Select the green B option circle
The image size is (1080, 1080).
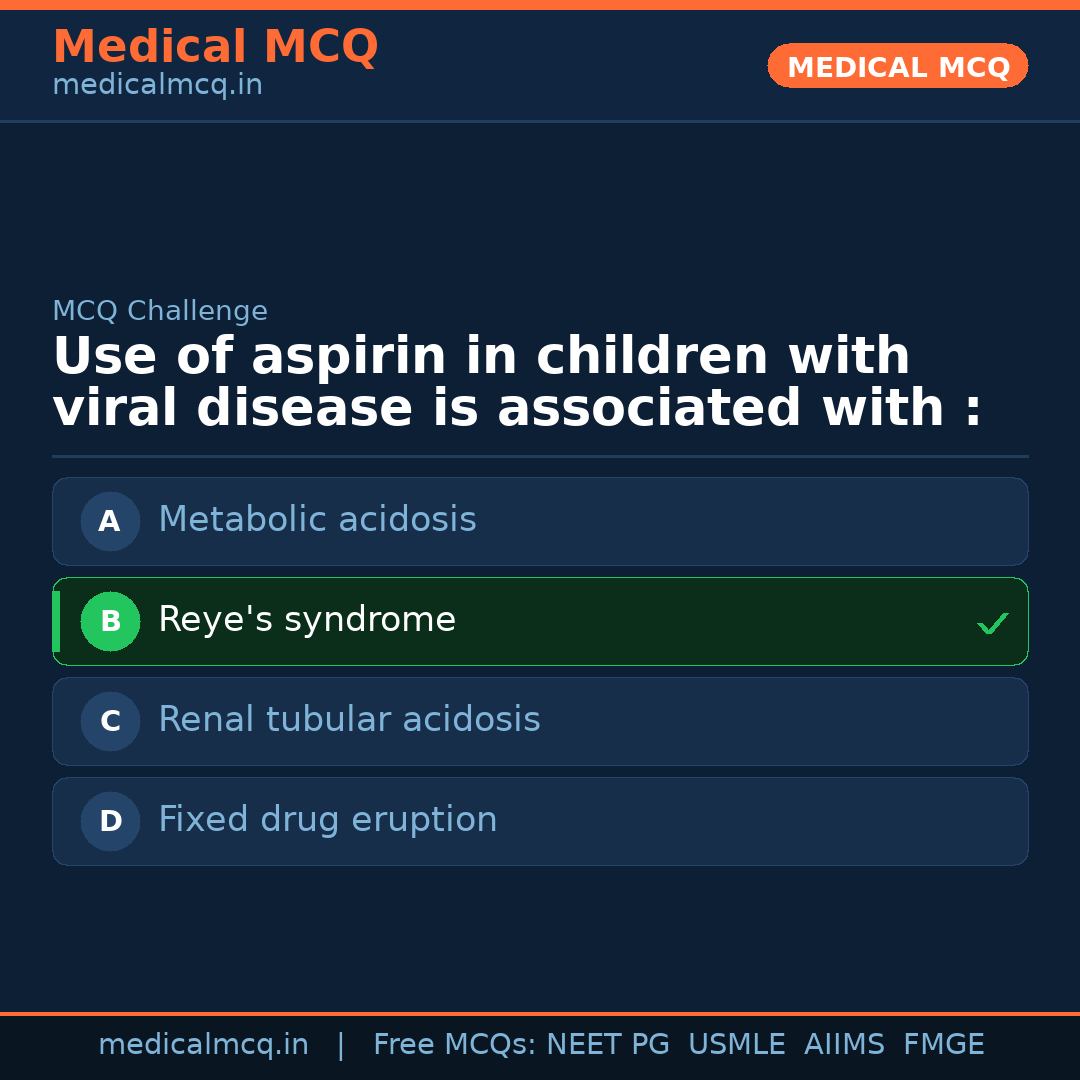(110, 621)
